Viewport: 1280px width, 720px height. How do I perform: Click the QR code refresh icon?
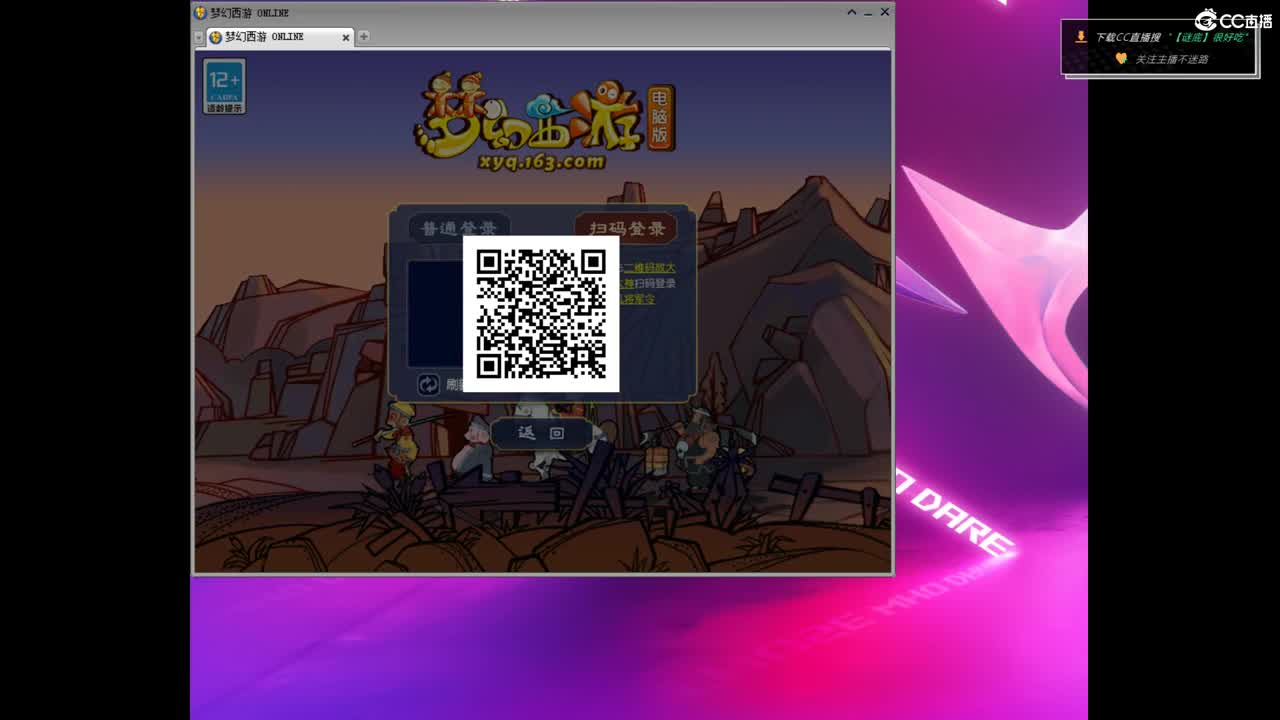428,384
